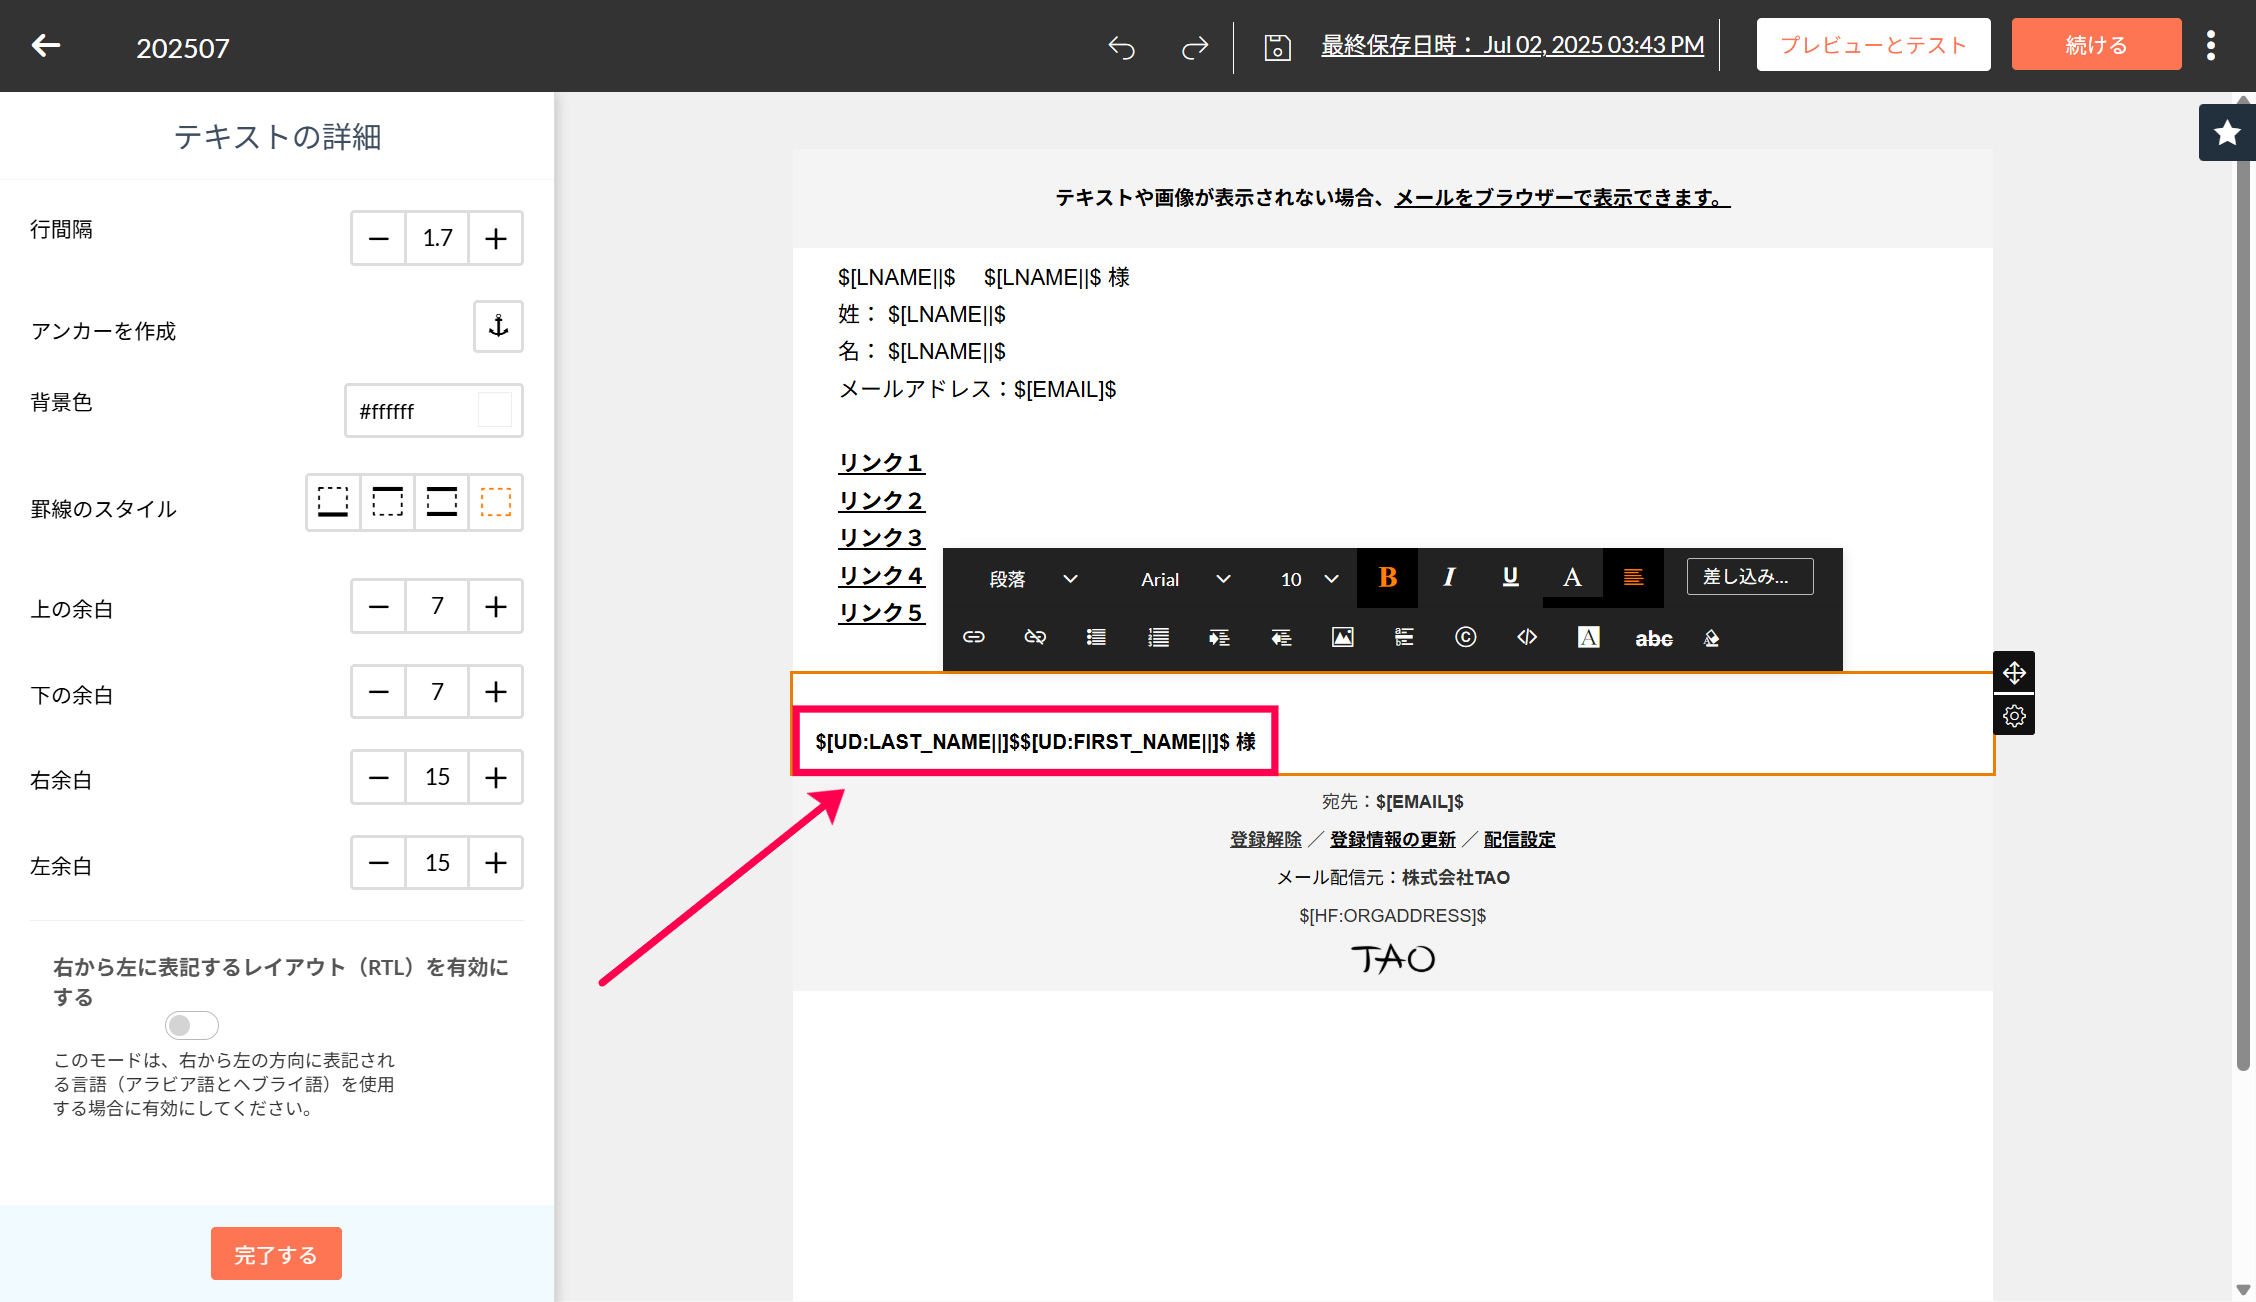The height and width of the screenshot is (1302, 2256).
Task: Click the background color swatch
Action: point(495,410)
